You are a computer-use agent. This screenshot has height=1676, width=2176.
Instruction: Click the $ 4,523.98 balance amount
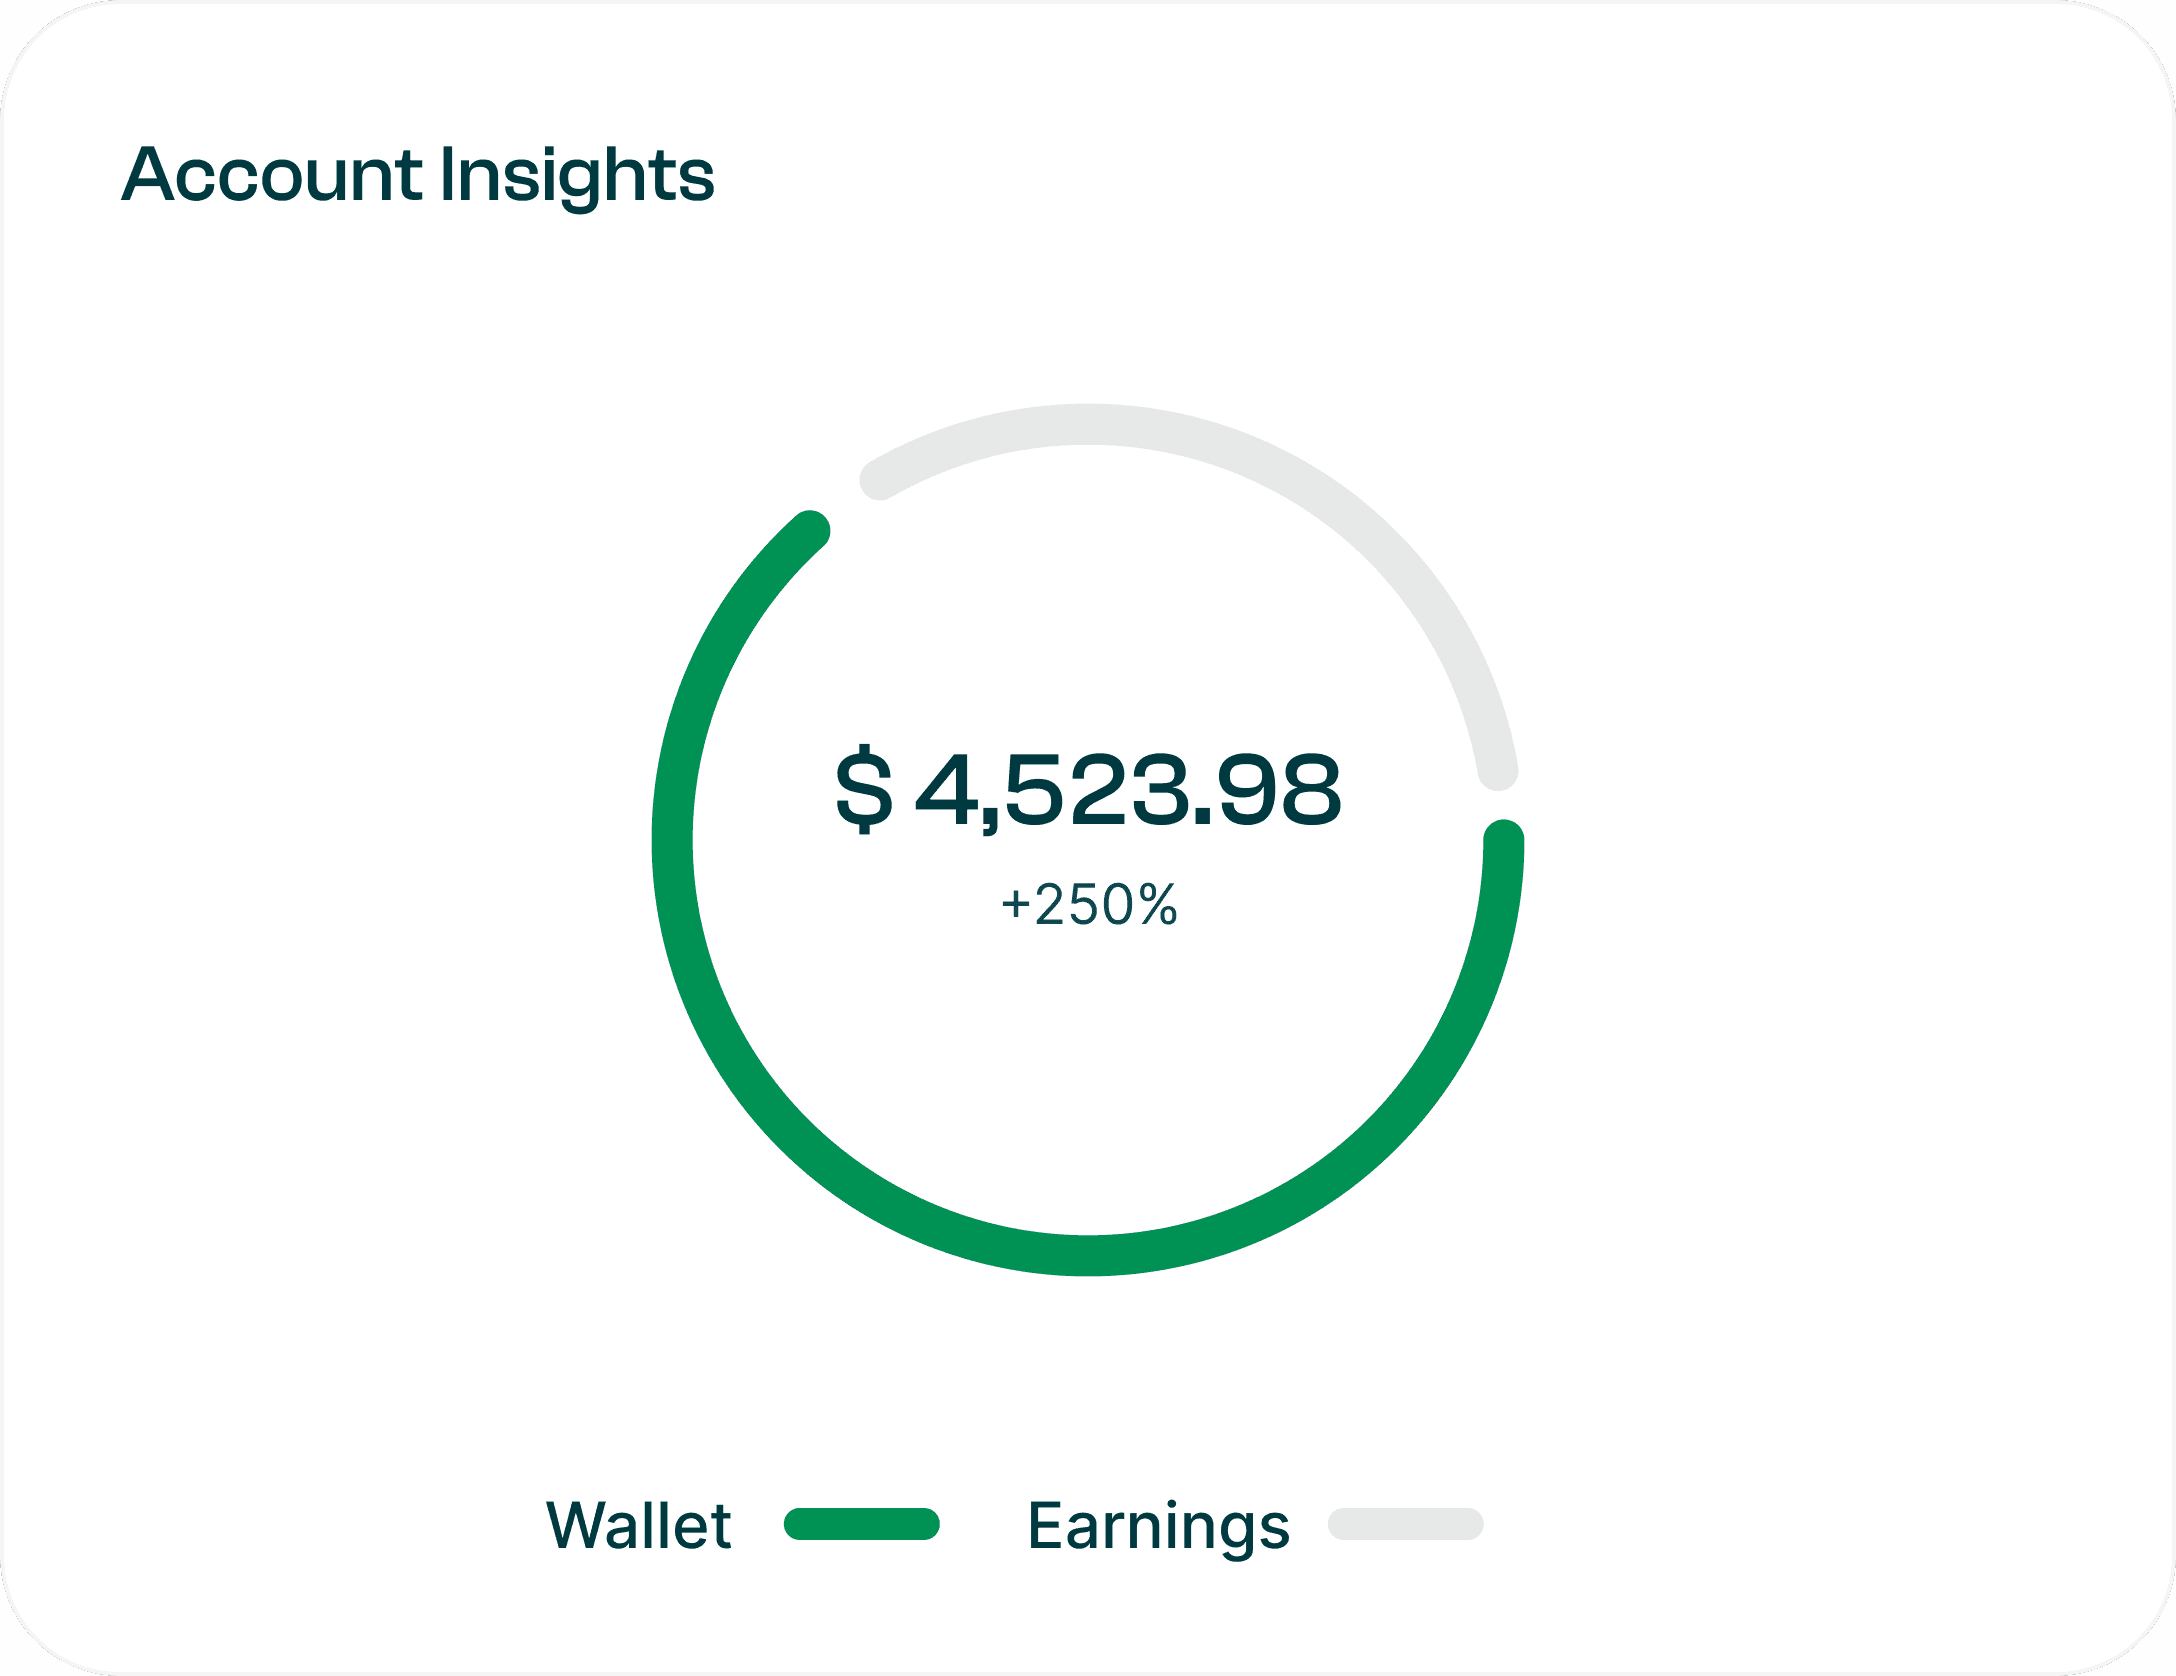[x=1088, y=790]
